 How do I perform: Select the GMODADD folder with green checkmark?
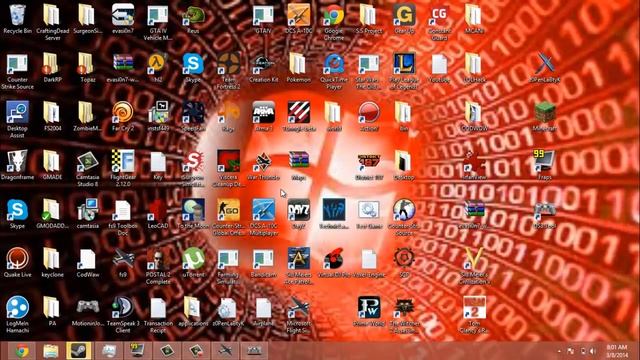(52, 213)
